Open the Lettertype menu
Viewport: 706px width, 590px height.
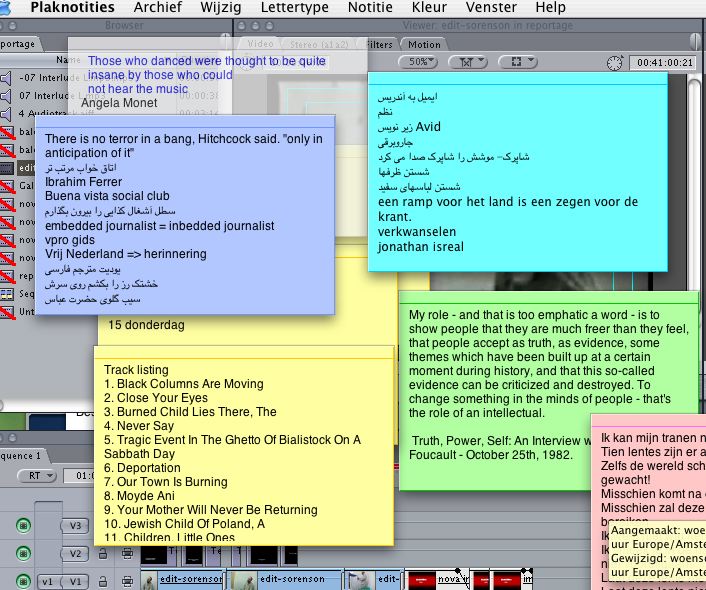(x=294, y=7)
